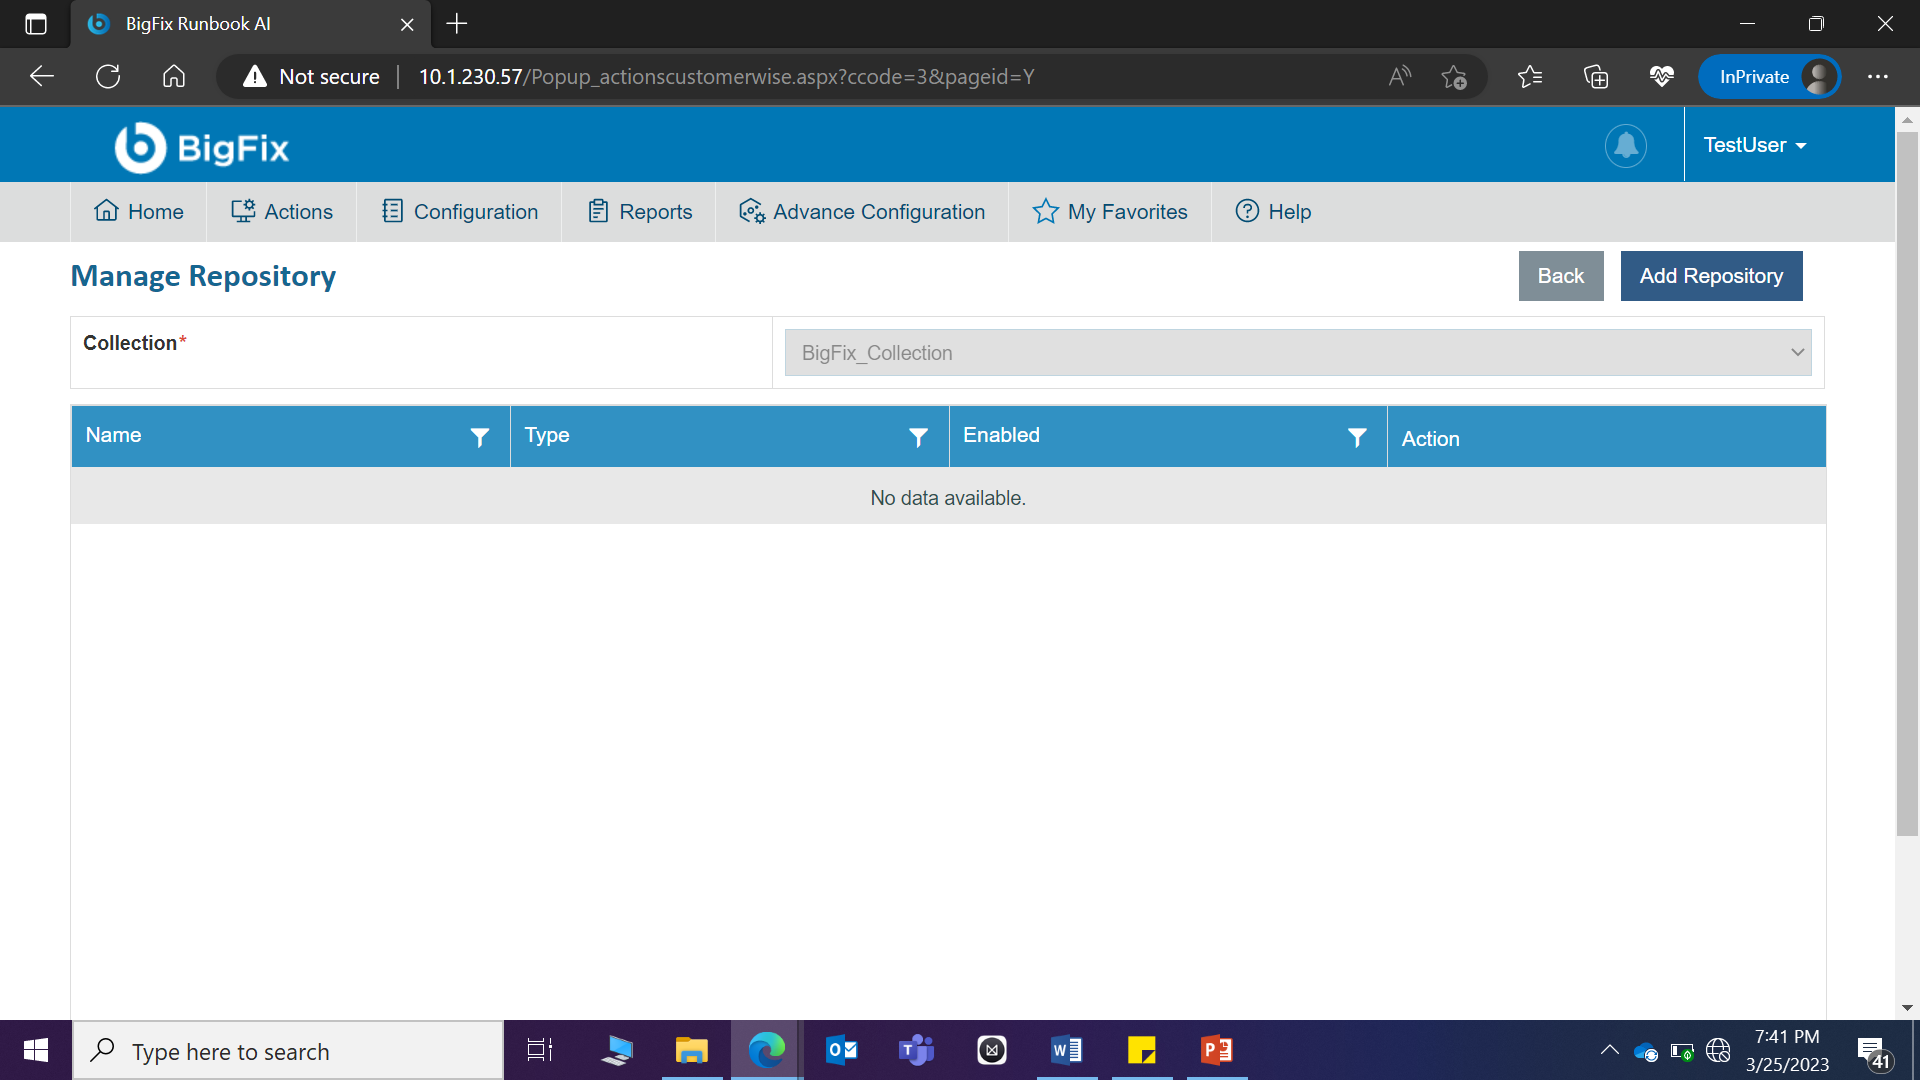Click the Add Repository button
Viewport: 1920px width, 1080px height.
point(1711,276)
